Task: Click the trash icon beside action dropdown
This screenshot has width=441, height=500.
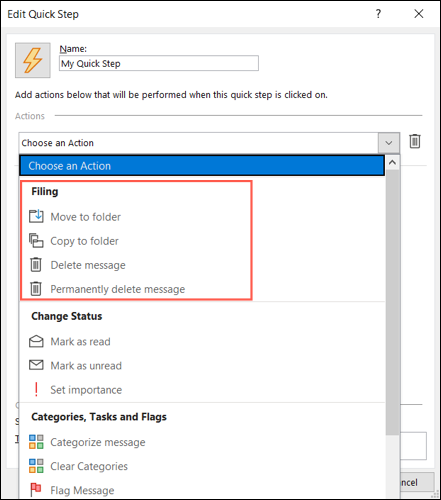Action: click(x=415, y=141)
